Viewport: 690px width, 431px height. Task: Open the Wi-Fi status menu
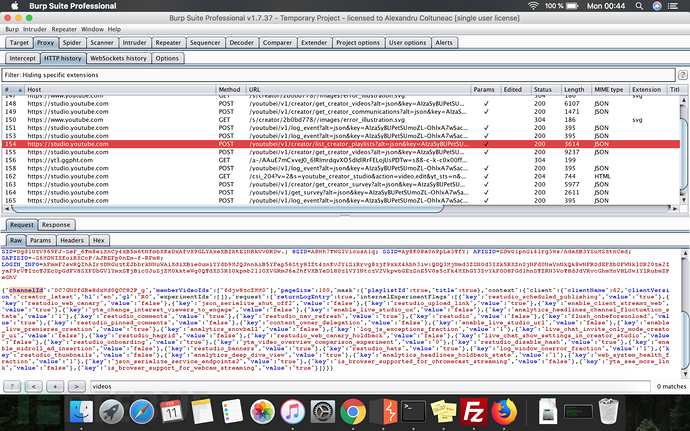point(533,6)
